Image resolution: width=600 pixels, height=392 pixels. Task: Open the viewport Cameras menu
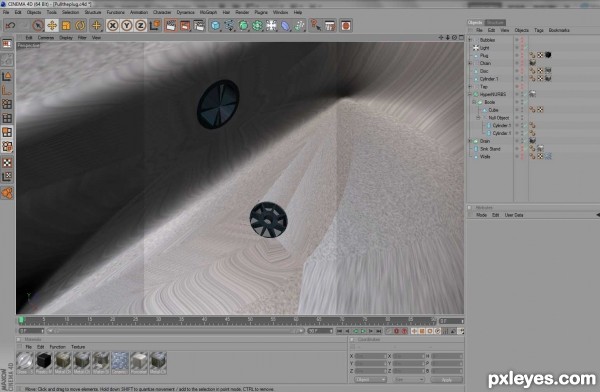click(46, 38)
